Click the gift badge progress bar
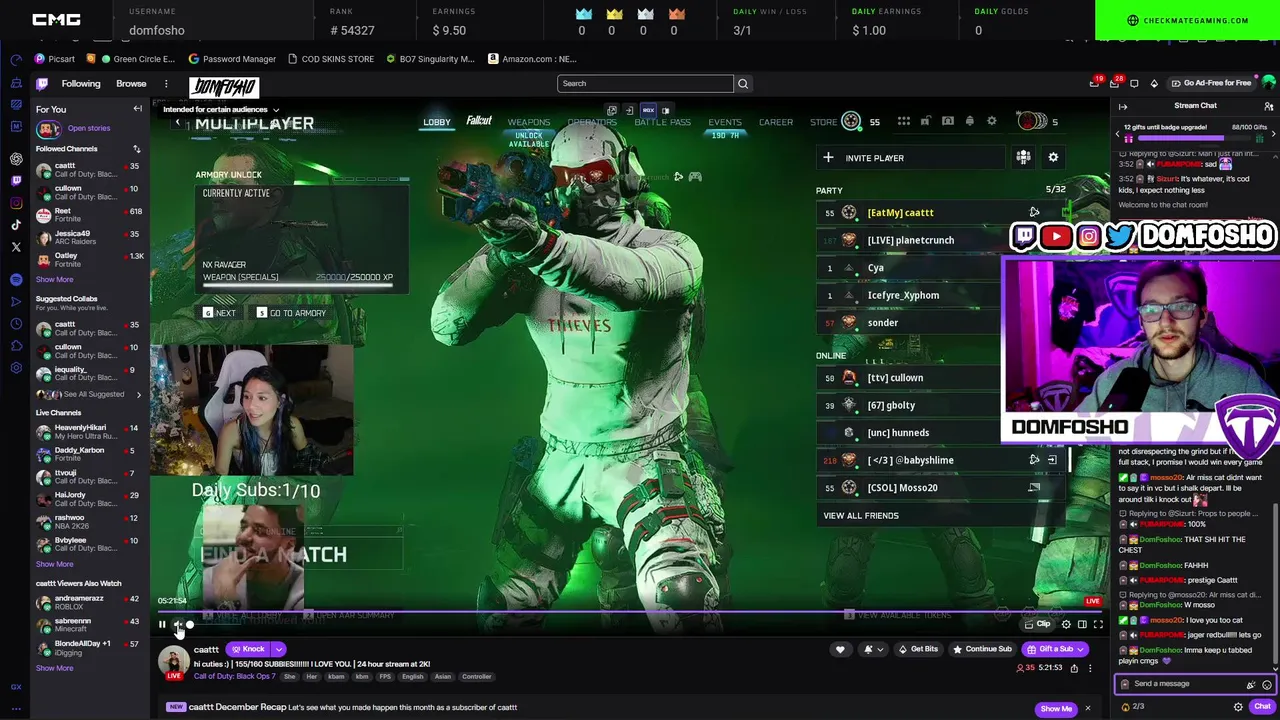Screen dimensions: 1280x720 click(1195, 138)
